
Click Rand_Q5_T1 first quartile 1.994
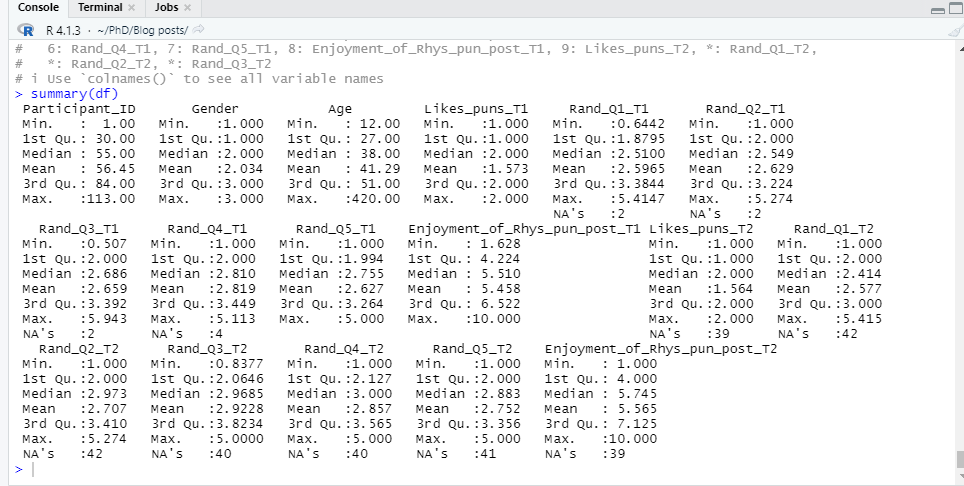pos(364,259)
